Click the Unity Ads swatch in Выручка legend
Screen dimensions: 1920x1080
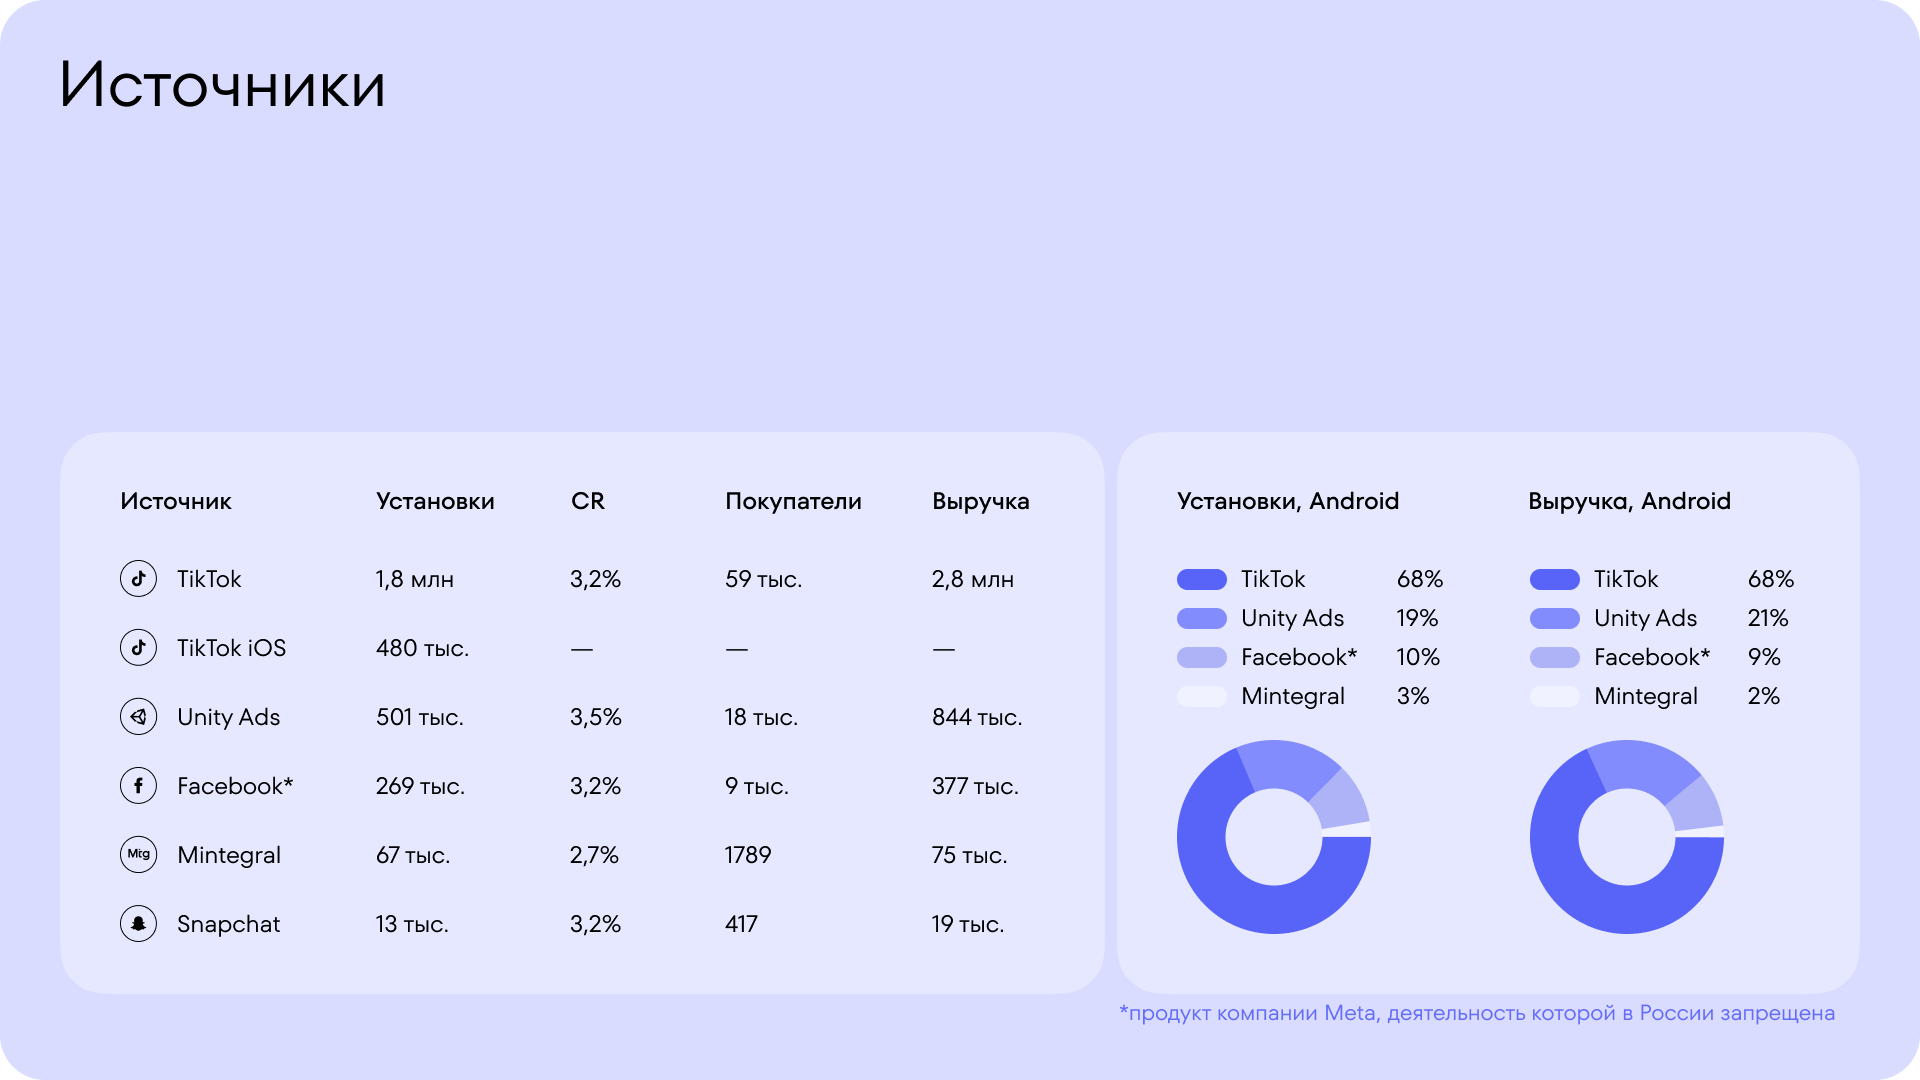pos(1555,619)
